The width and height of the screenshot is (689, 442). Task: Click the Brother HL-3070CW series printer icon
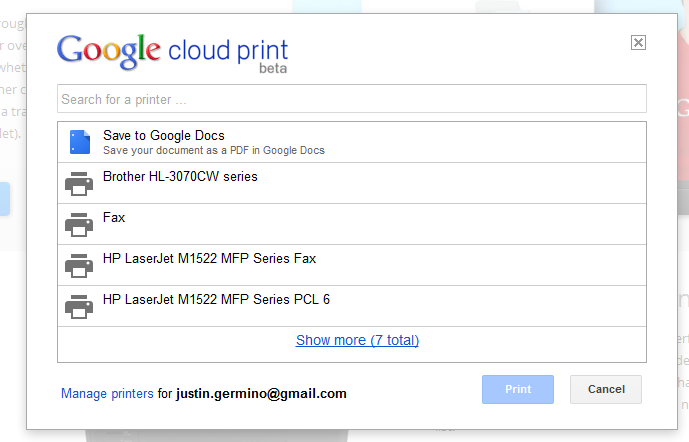pyautogui.click(x=79, y=184)
